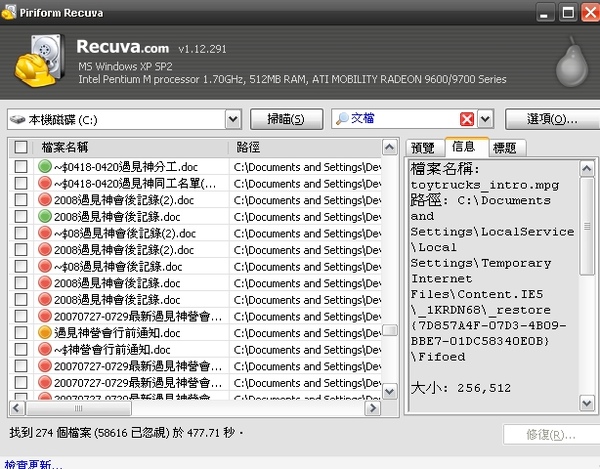Click the version text v1.12.291
Viewport: 600px width, 469px height.
[202, 49]
